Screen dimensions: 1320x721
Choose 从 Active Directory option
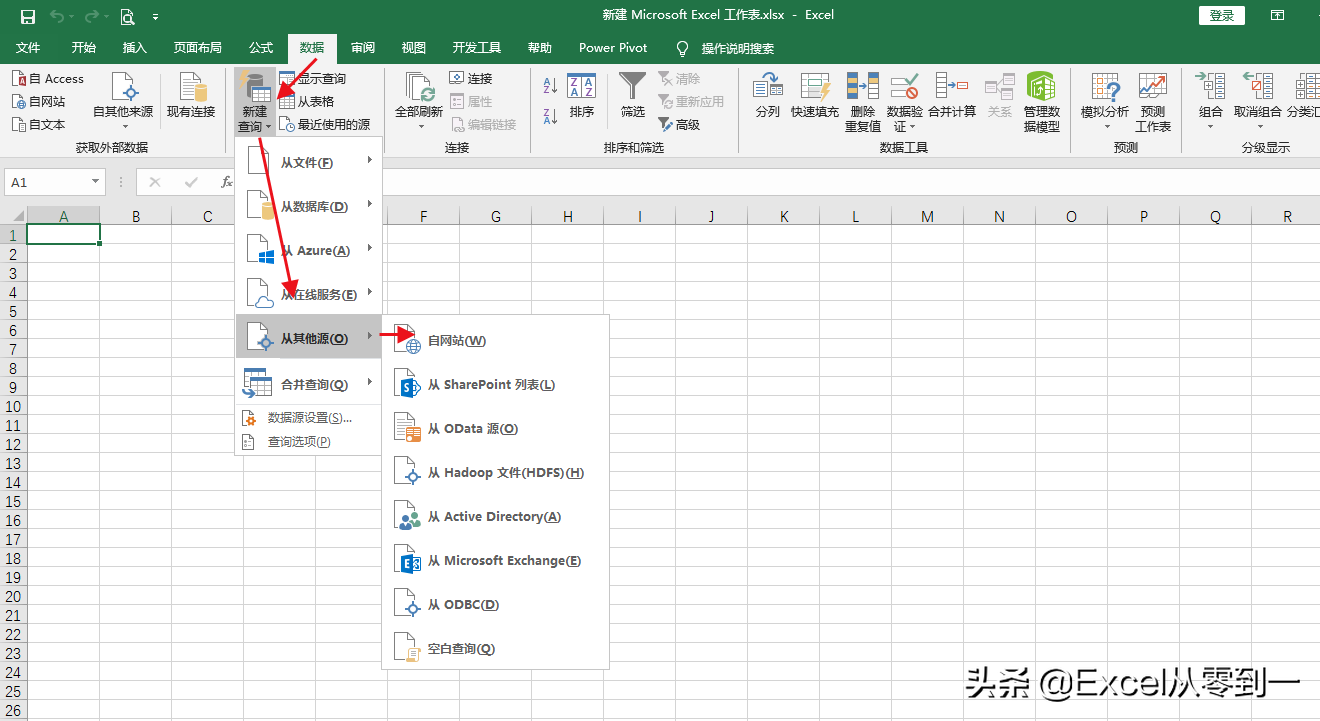click(496, 517)
